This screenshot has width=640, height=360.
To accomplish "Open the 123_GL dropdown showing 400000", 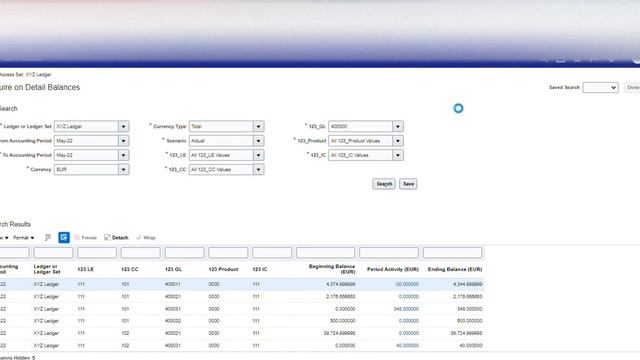I will (398, 127).
